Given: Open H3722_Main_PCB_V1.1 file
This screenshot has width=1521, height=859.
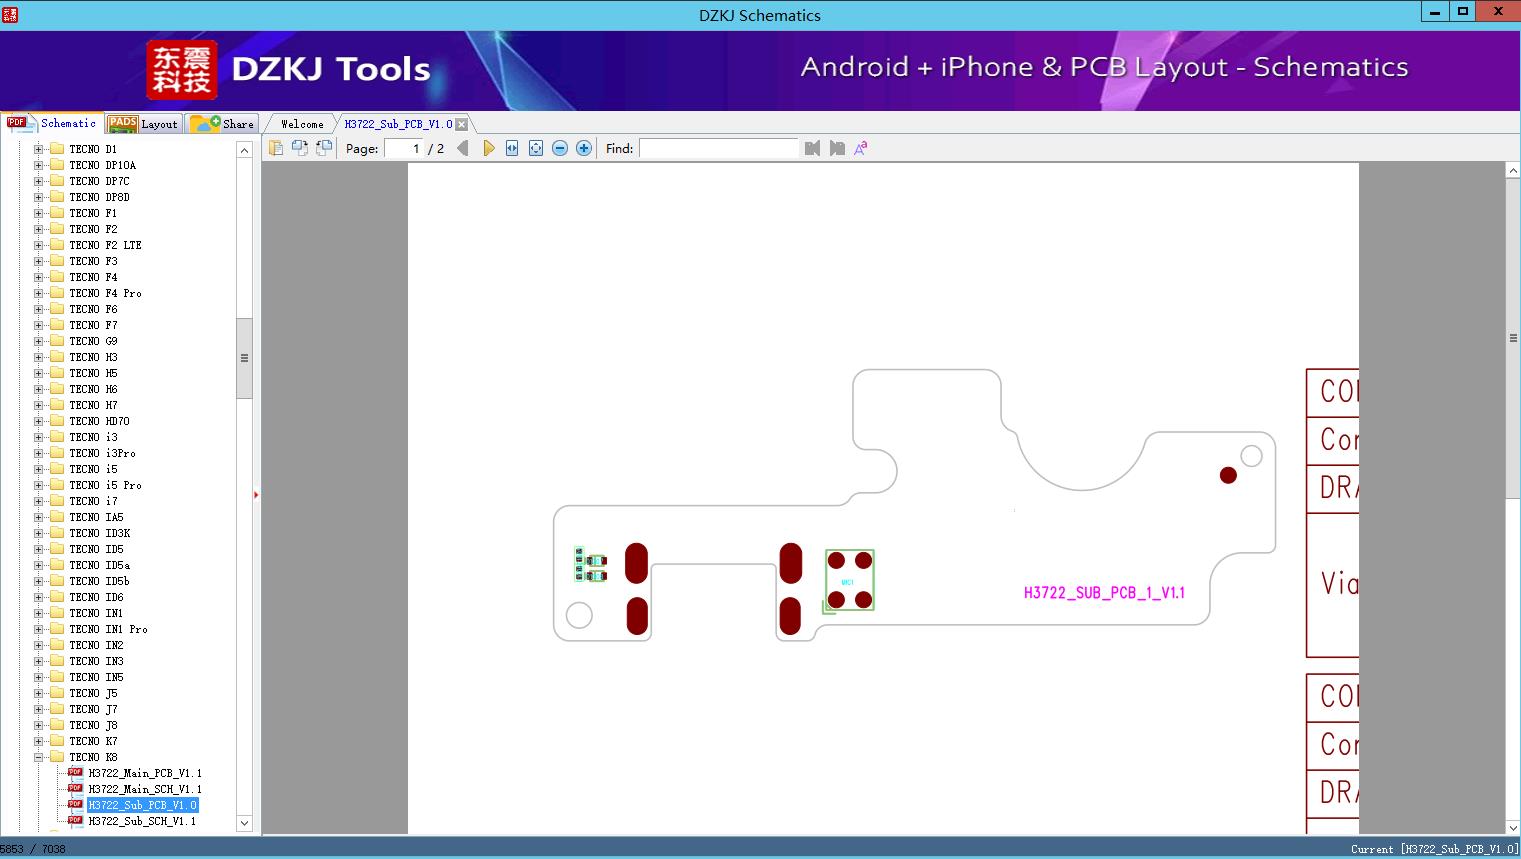Looking at the screenshot, I should click(145, 773).
